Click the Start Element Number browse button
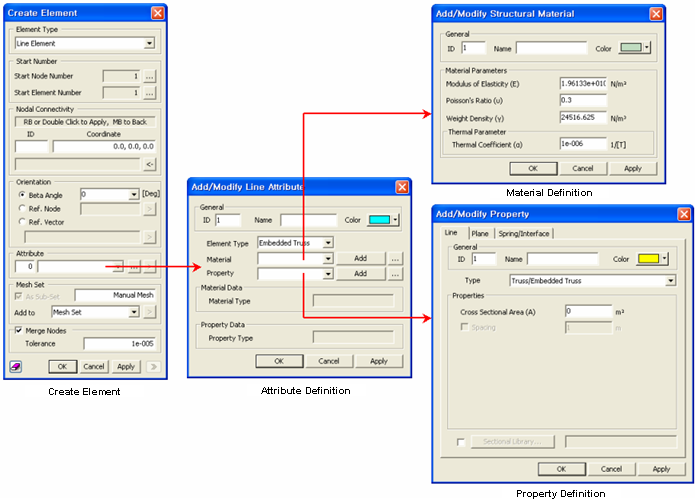Viewport: 700px width, 503px height. [150, 93]
